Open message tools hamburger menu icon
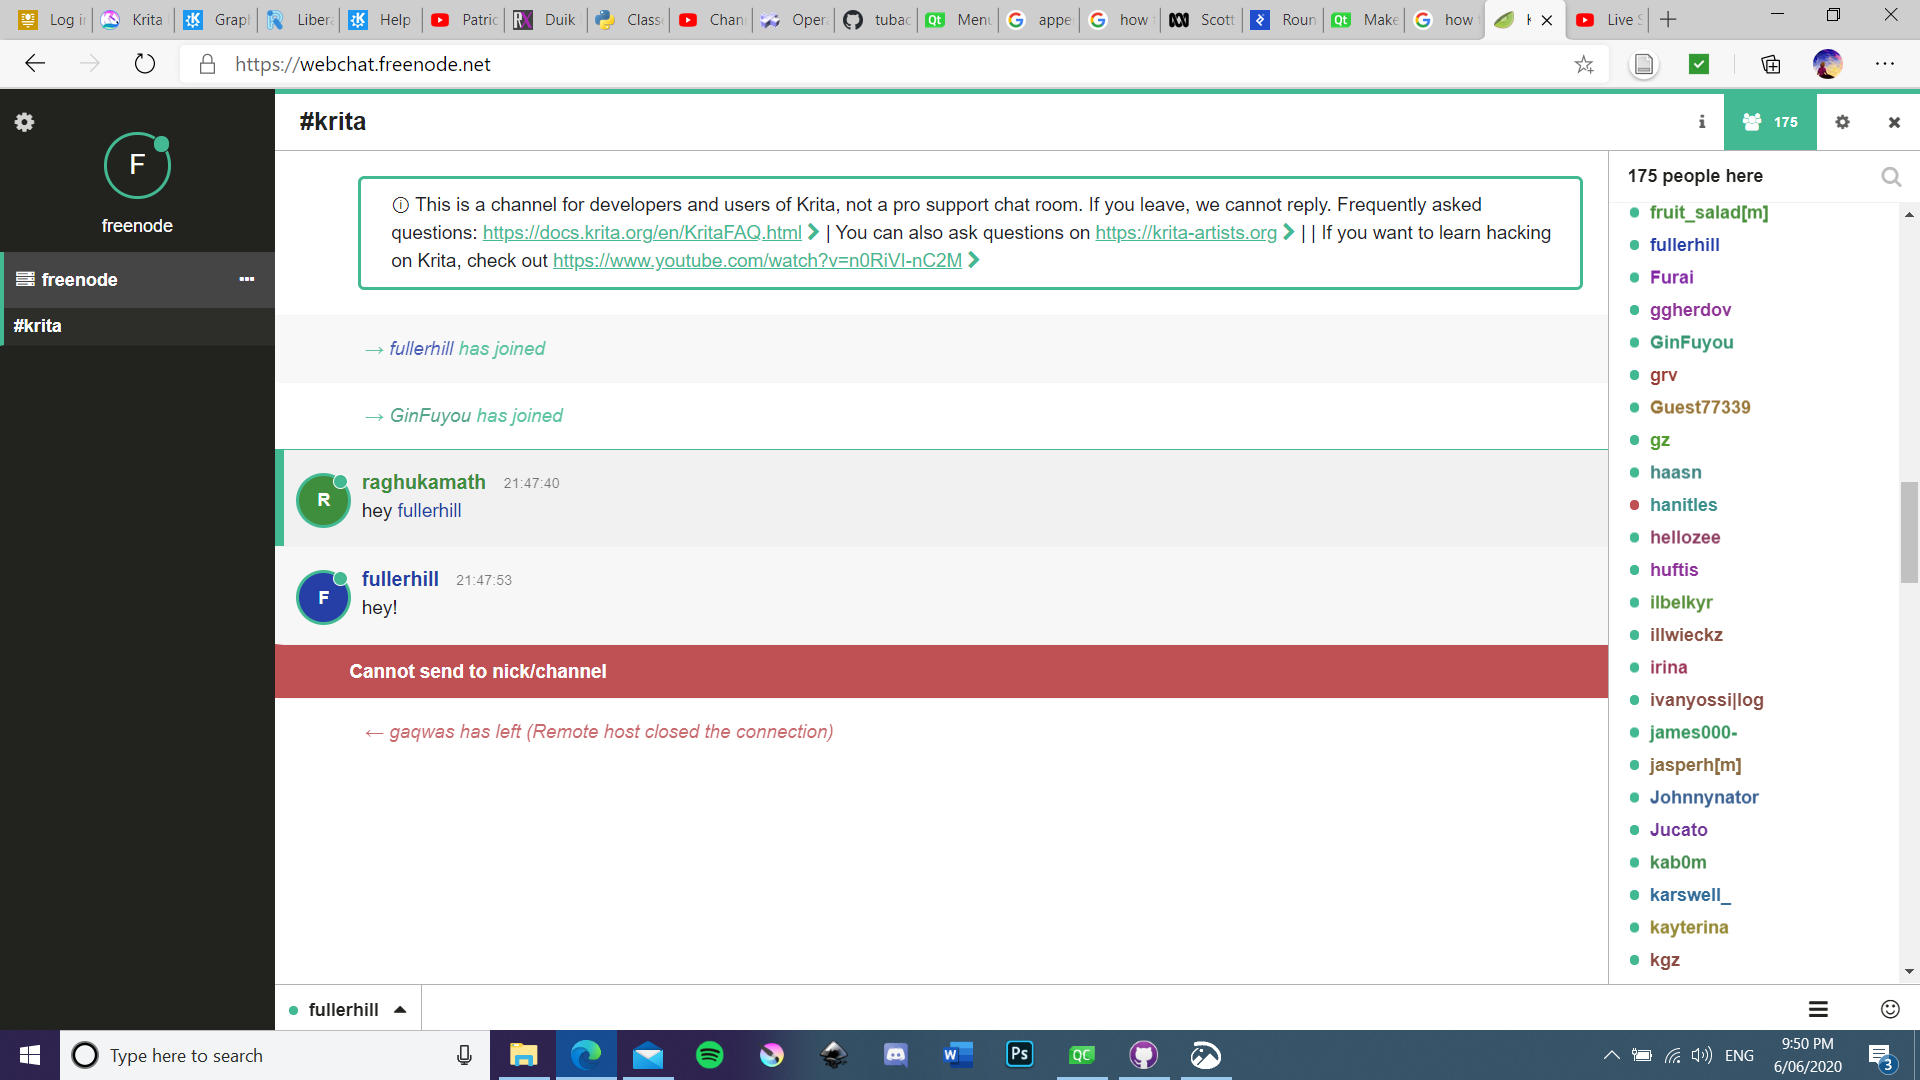This screenshot has width=1920, height=1080. coord(1818,1009)
